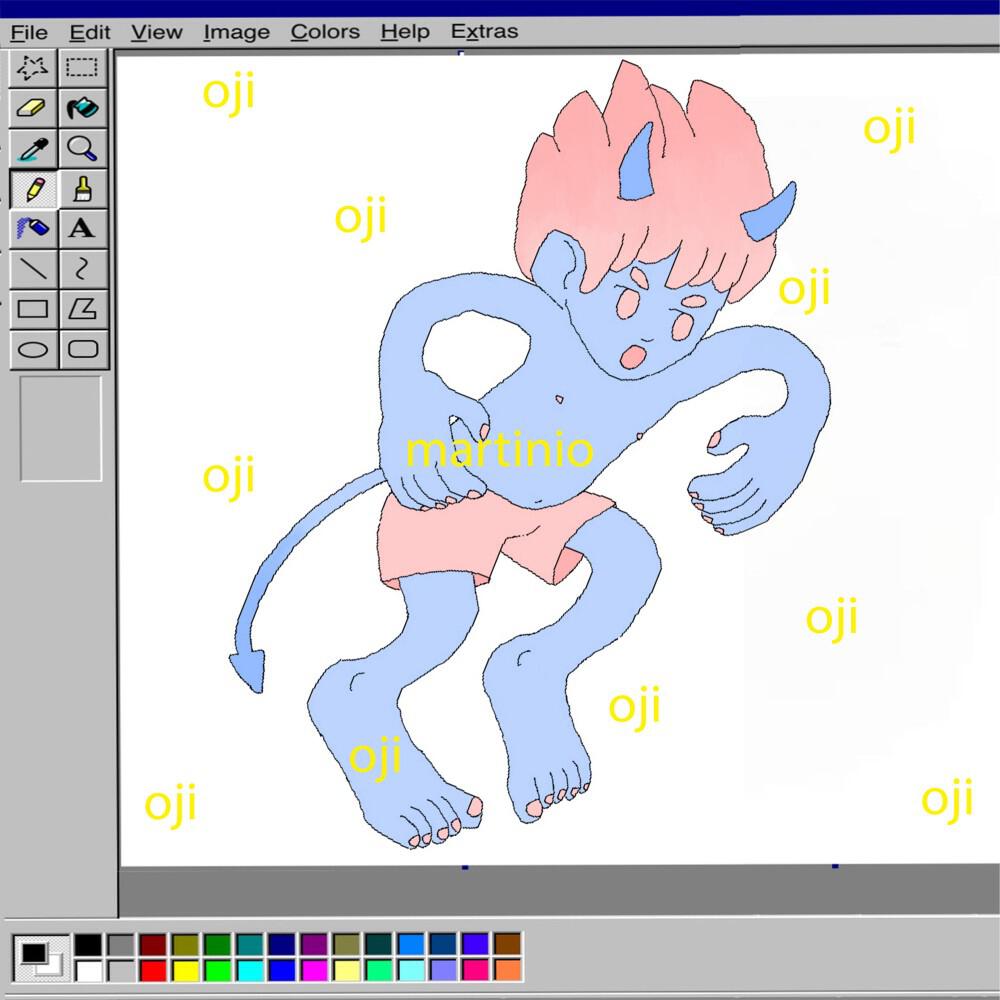Pick the straight Line tool
This screenshot has width=1000, height=1000.
33,268
